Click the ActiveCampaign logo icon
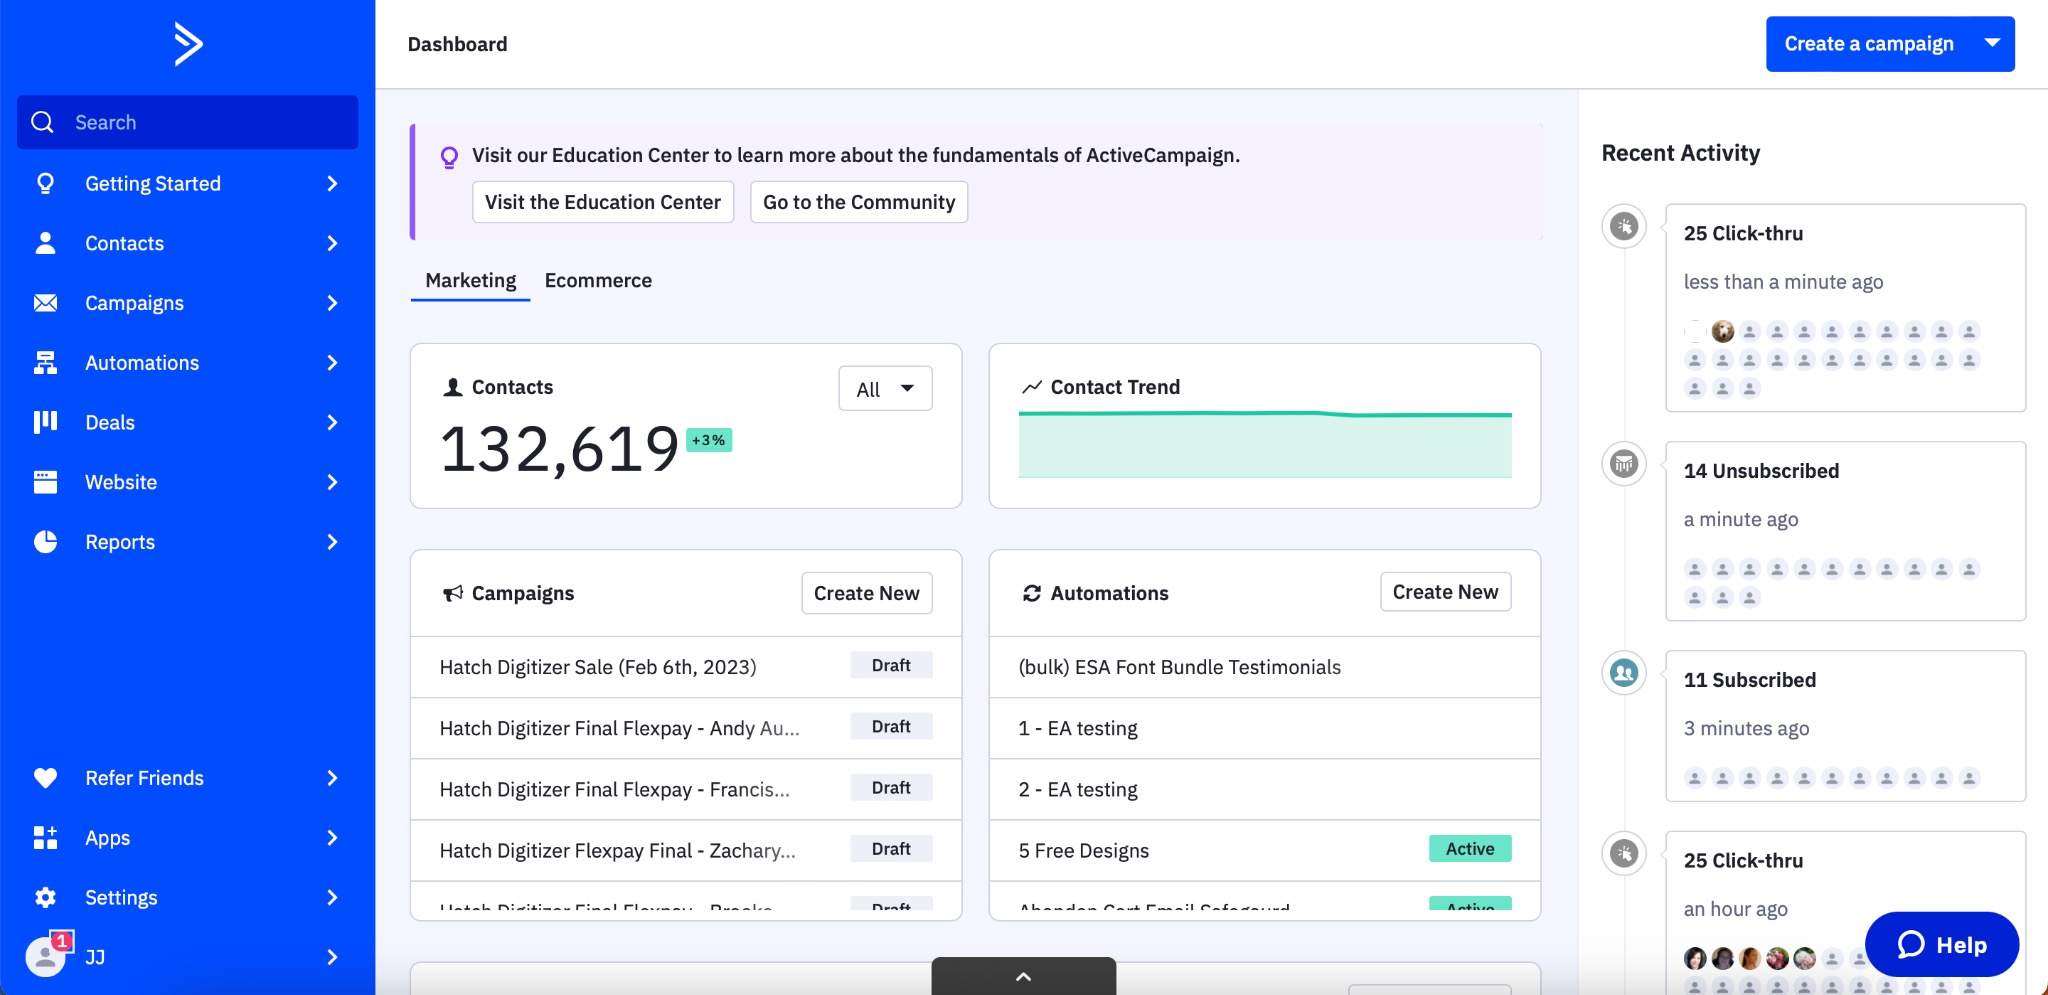Image resolution: width=2048 pixels, height=995 pixels. 188,44
